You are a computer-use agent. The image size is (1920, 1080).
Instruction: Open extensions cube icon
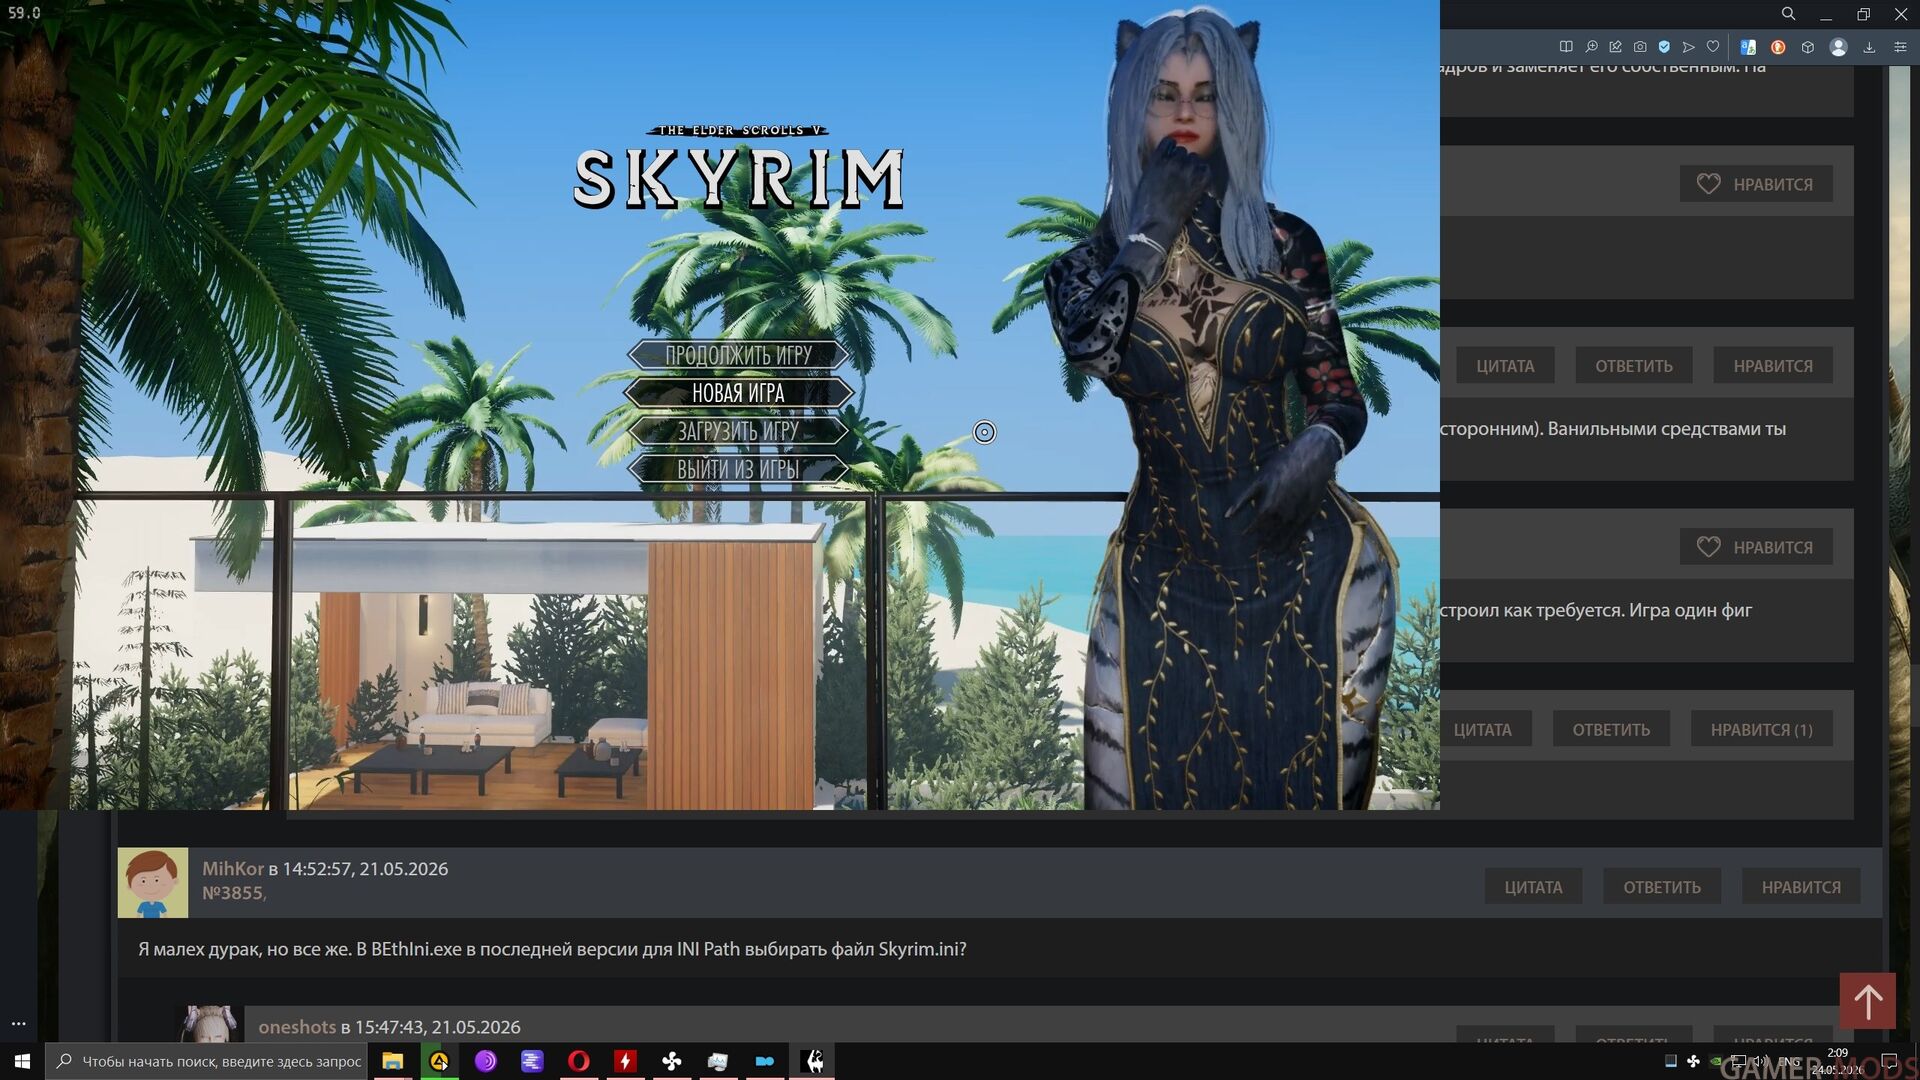click(x=1808, y=47)
